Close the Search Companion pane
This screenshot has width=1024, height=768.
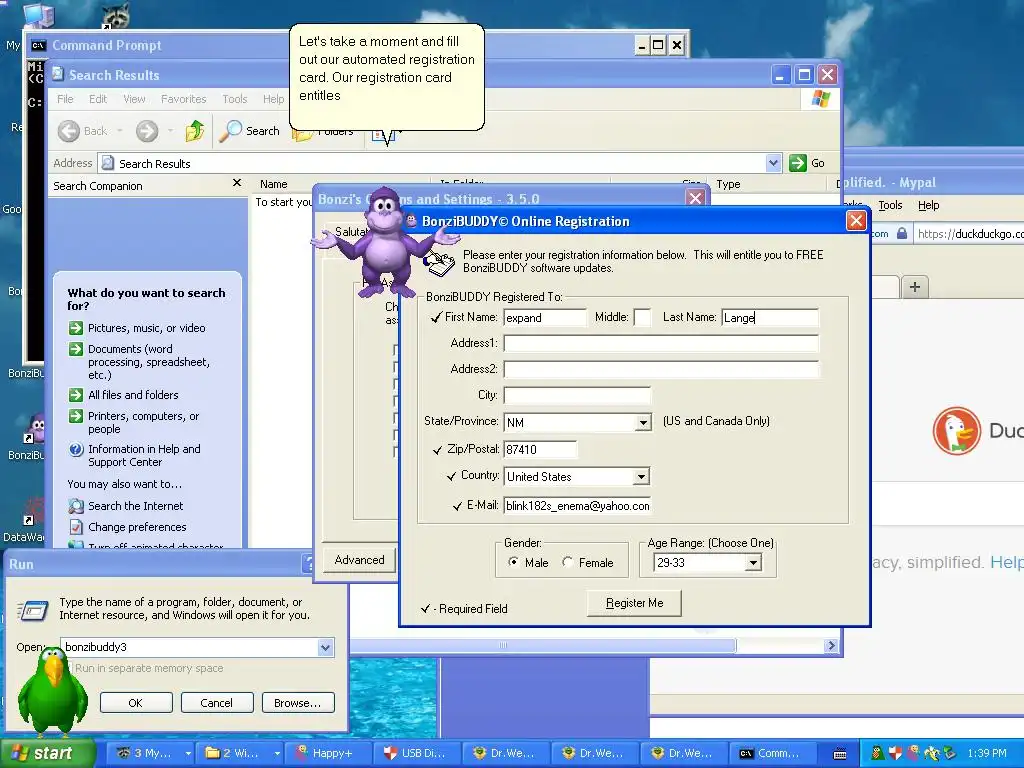point(236,183)
